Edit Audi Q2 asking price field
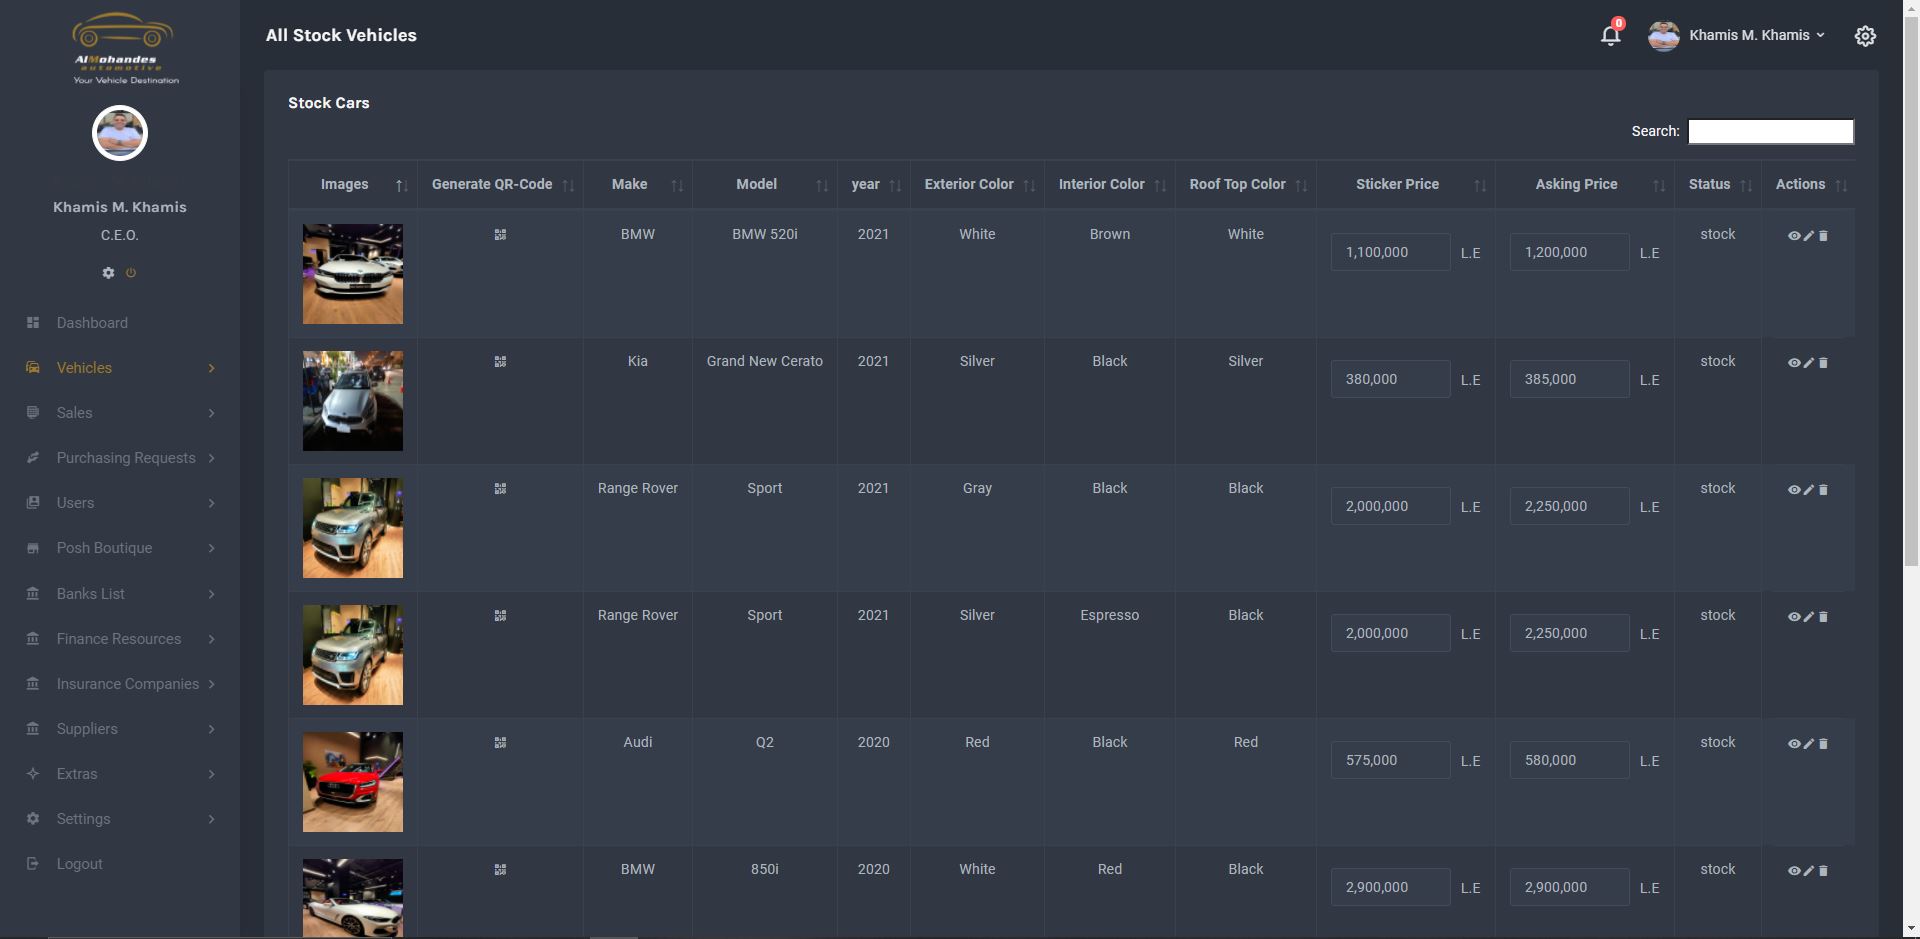 click(x=1569, y=760)
